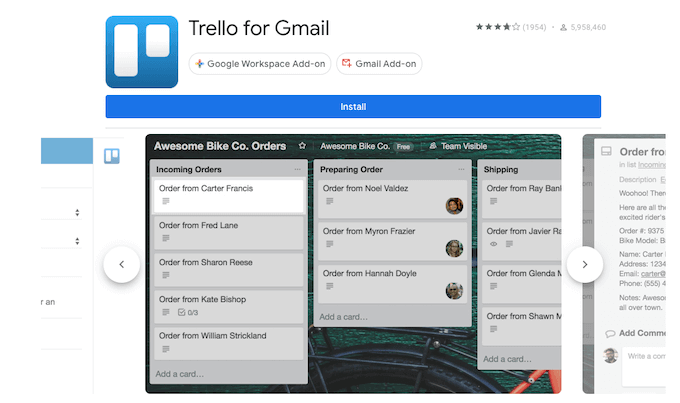Go to previous screenshot with left arrow
Screen dimensions: 680x403
[122, 265]
